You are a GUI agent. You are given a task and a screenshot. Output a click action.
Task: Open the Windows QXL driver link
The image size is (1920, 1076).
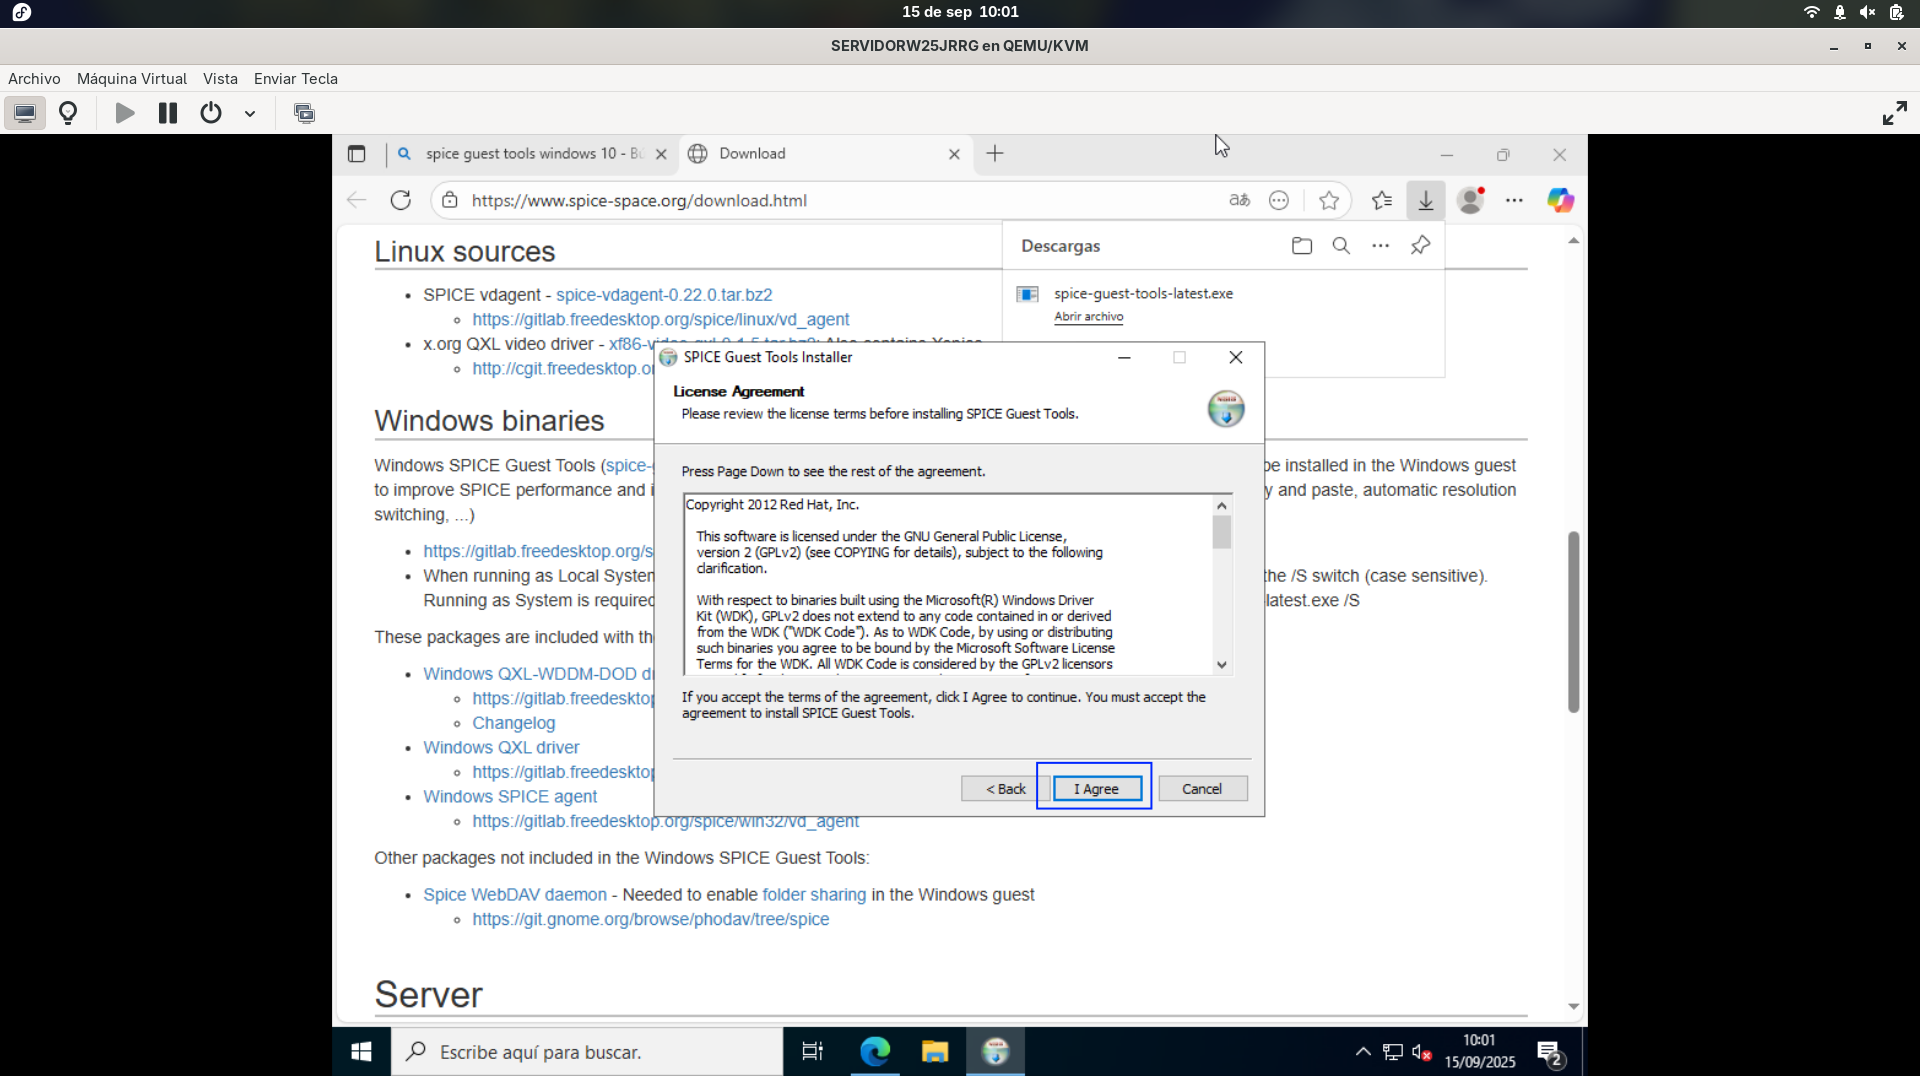coord(501,747)
